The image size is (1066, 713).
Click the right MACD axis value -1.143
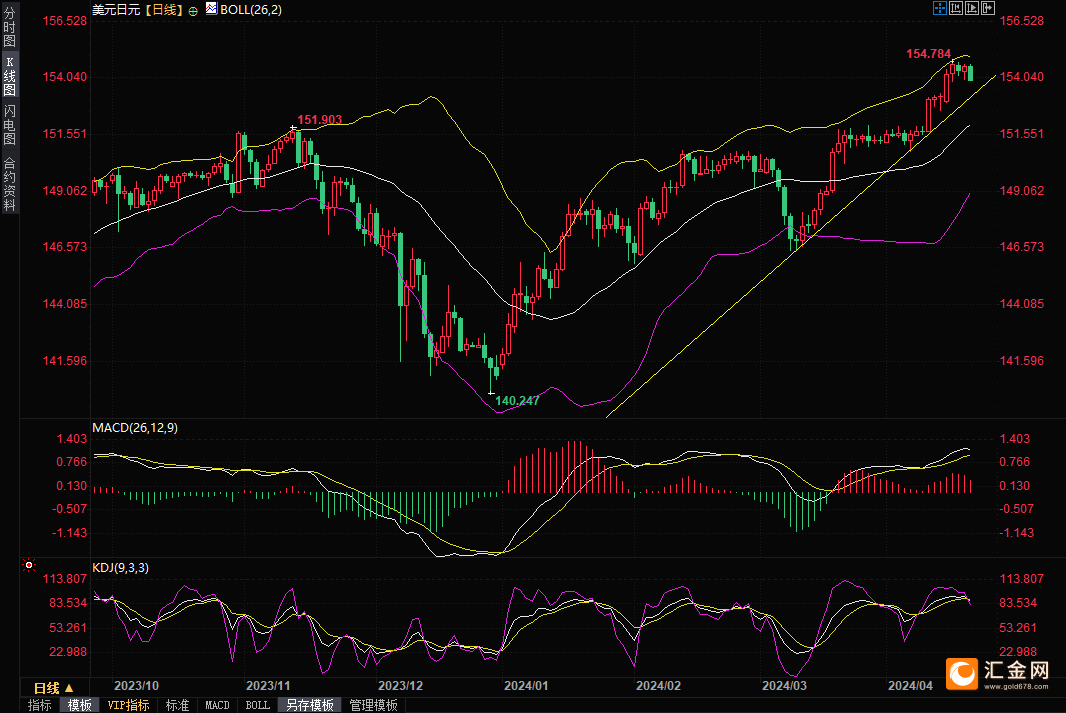1017,532
